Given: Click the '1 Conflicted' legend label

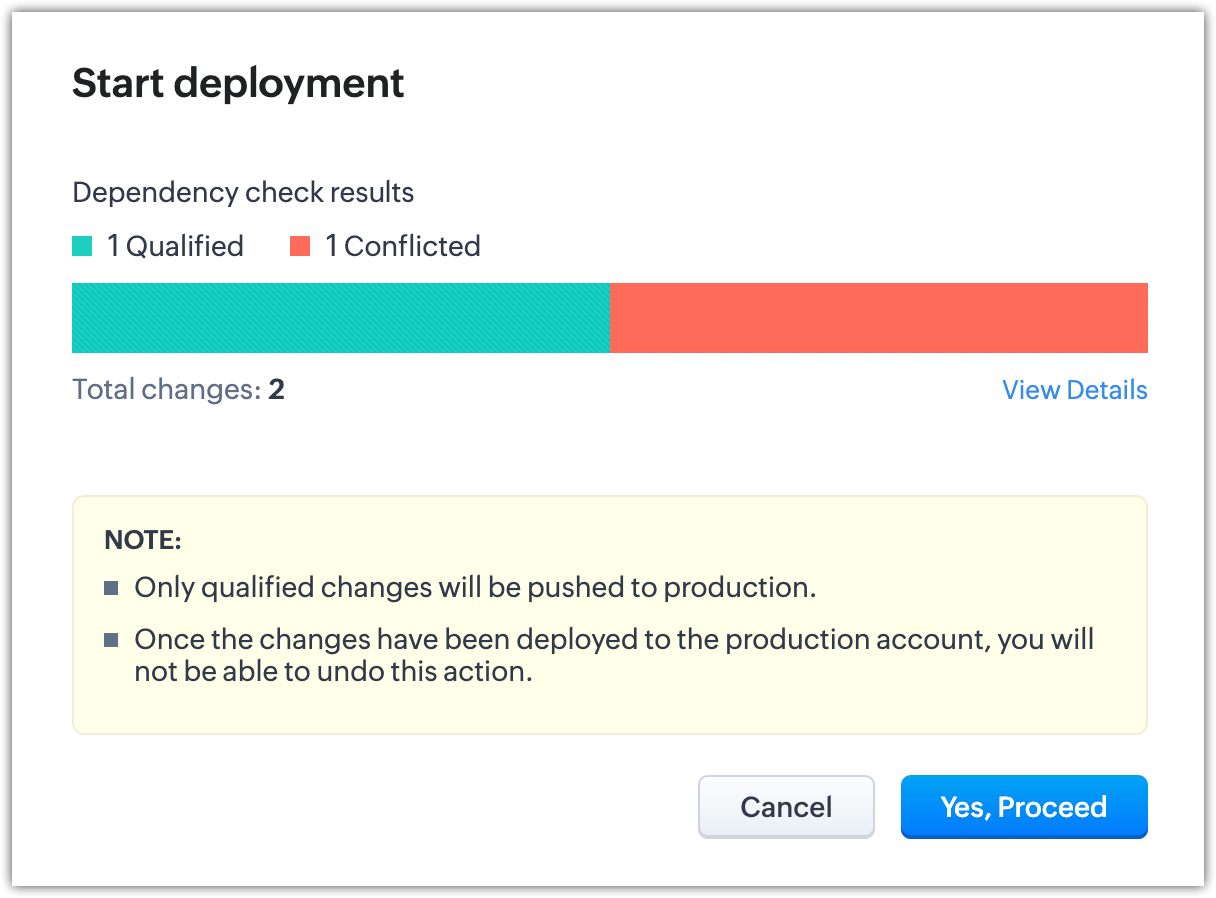Looking at the screenshot, I should (402, 246).
